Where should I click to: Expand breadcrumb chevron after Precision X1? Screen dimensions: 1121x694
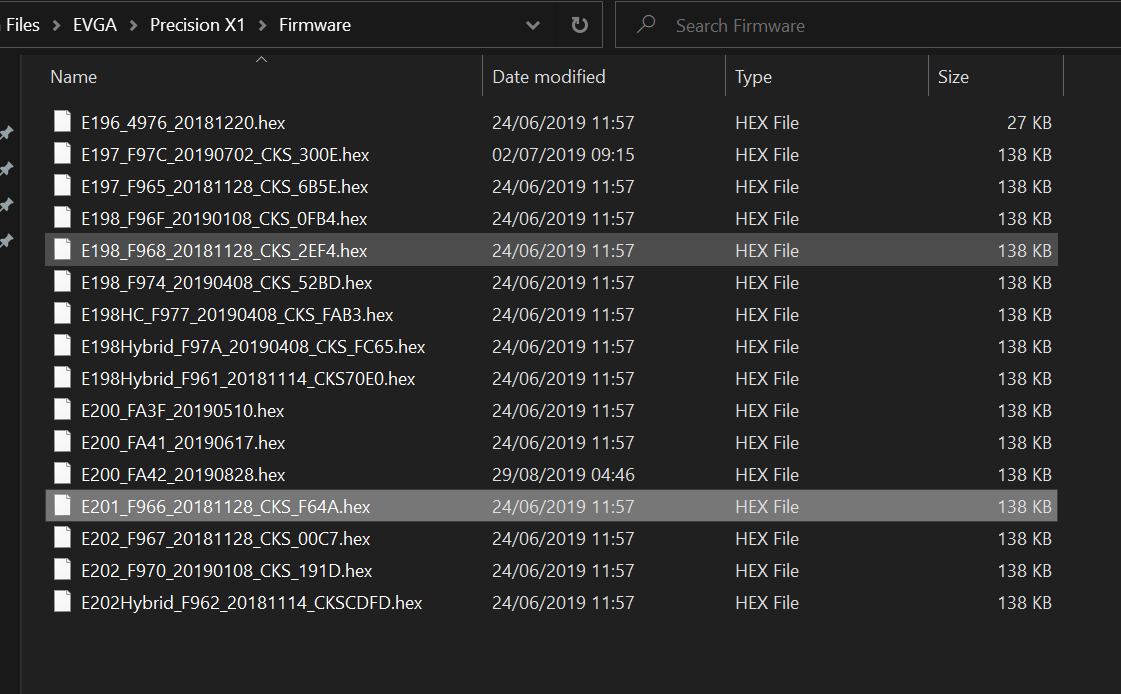262,25
